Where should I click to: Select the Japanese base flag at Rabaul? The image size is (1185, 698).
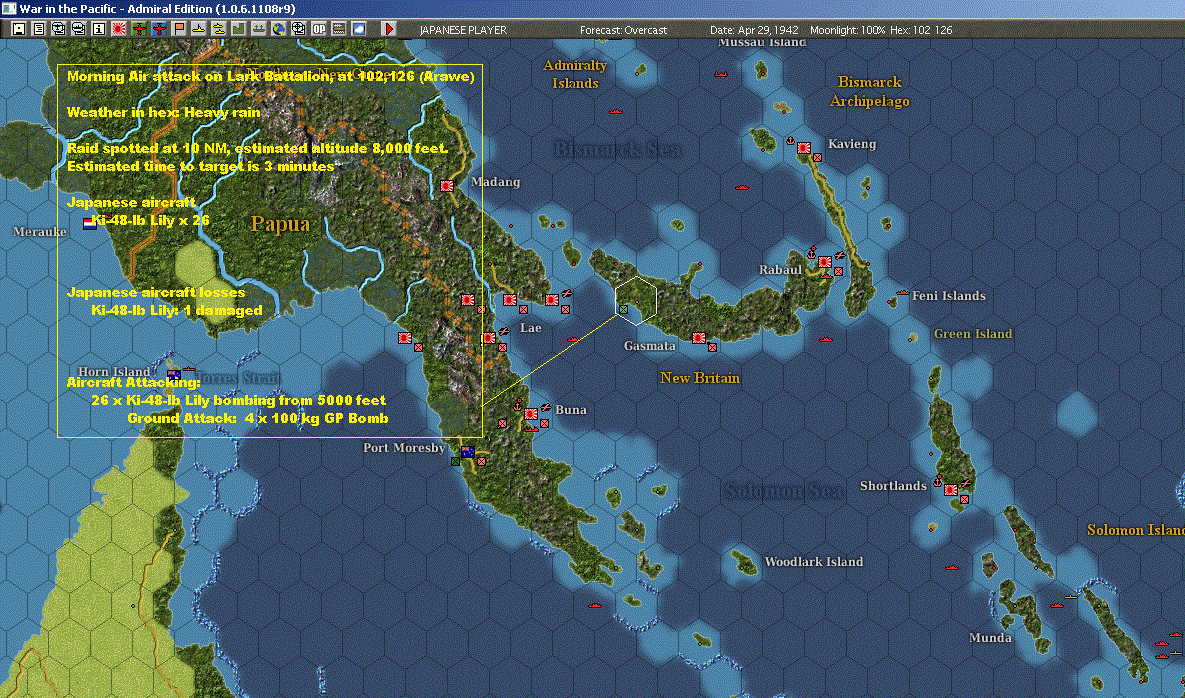coord(825,261)
